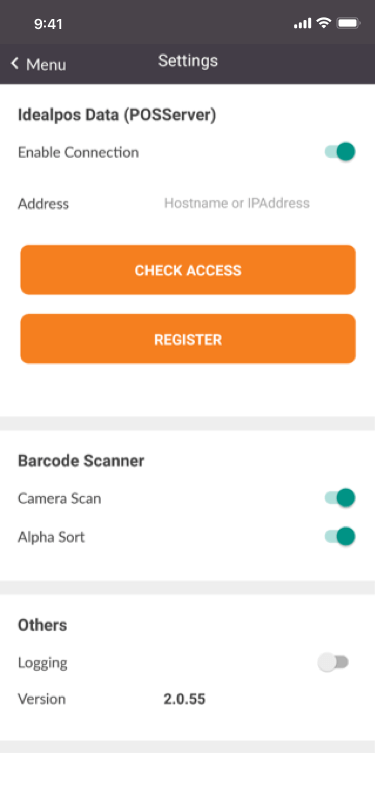Disable the Enable Connection toggle

pos(340,152)
